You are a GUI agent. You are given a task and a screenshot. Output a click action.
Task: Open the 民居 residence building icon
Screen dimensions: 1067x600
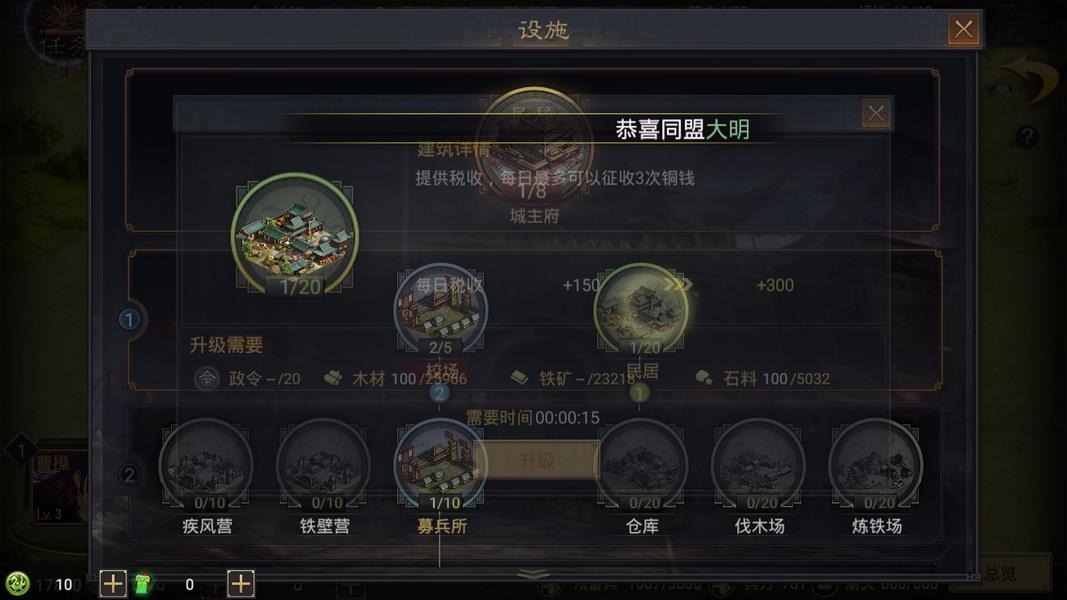click(641, 310)
